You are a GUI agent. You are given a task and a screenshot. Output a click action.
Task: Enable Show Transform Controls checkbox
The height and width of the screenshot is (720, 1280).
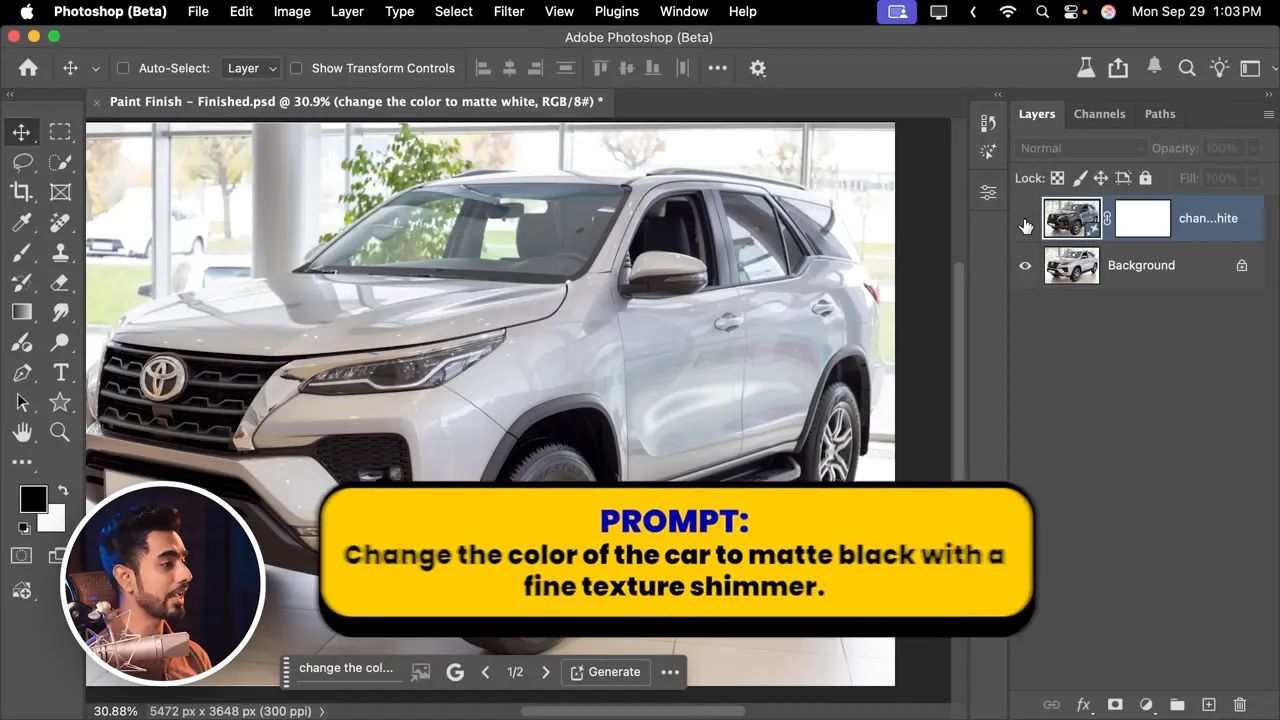point(296,68)
